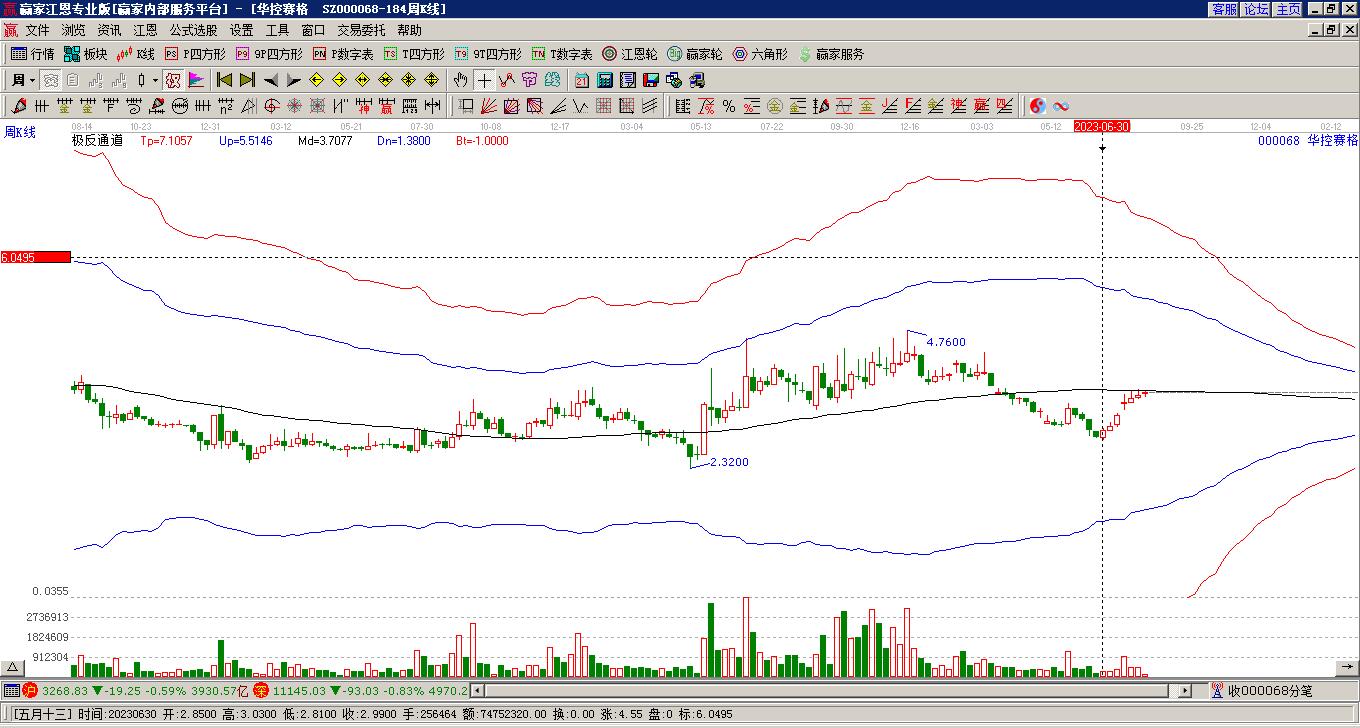Click the red-blue yin-yang icon
This screenshot has height=728, width=1360.
[x=1038, y=106]
